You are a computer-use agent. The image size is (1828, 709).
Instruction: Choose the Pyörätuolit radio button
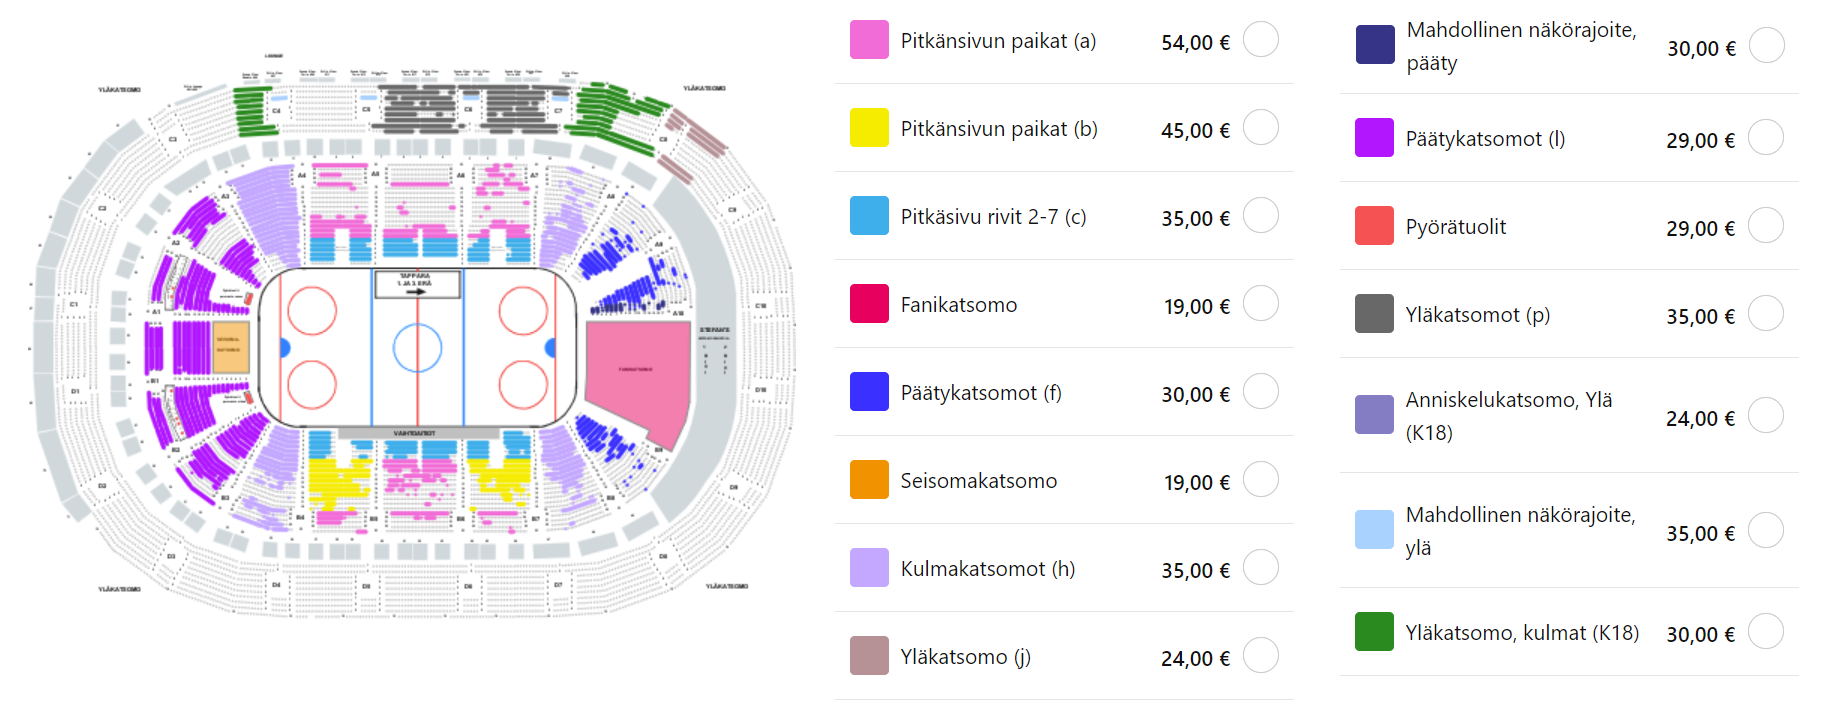tap(1766, 226)
